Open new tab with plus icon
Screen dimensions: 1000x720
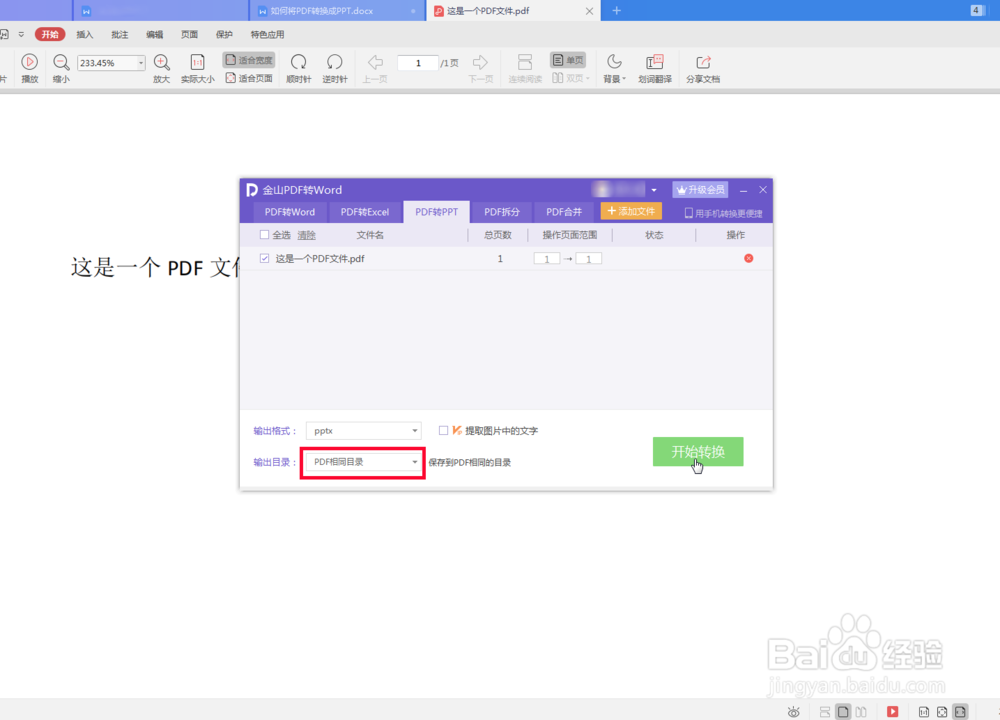pos(616,11)
